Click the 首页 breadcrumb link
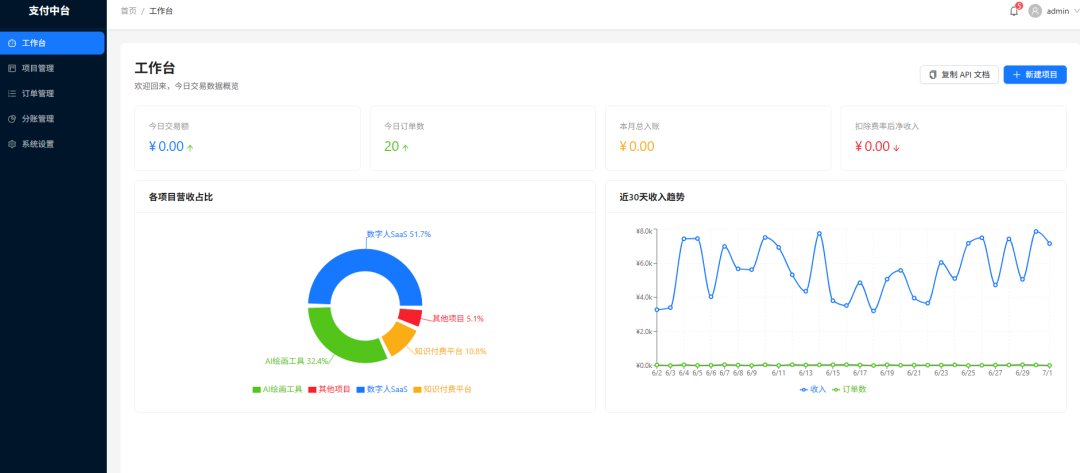This screenshot has height=473, width=1080. (128, 12)
